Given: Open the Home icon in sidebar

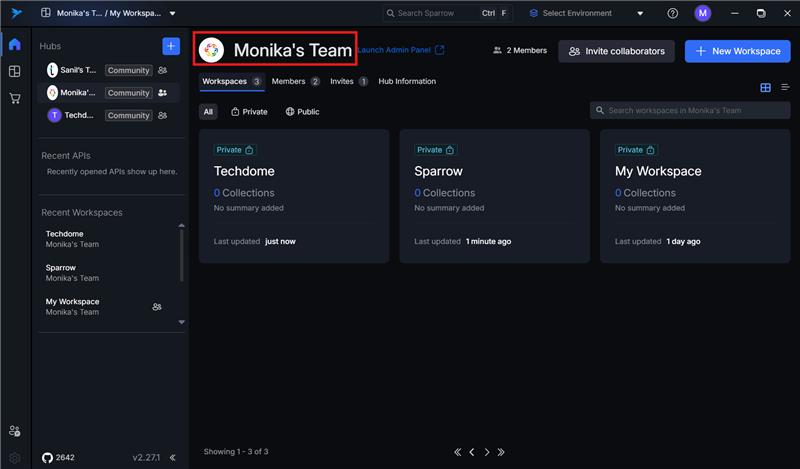Looking at the screenshot, I should pos(15,44).
